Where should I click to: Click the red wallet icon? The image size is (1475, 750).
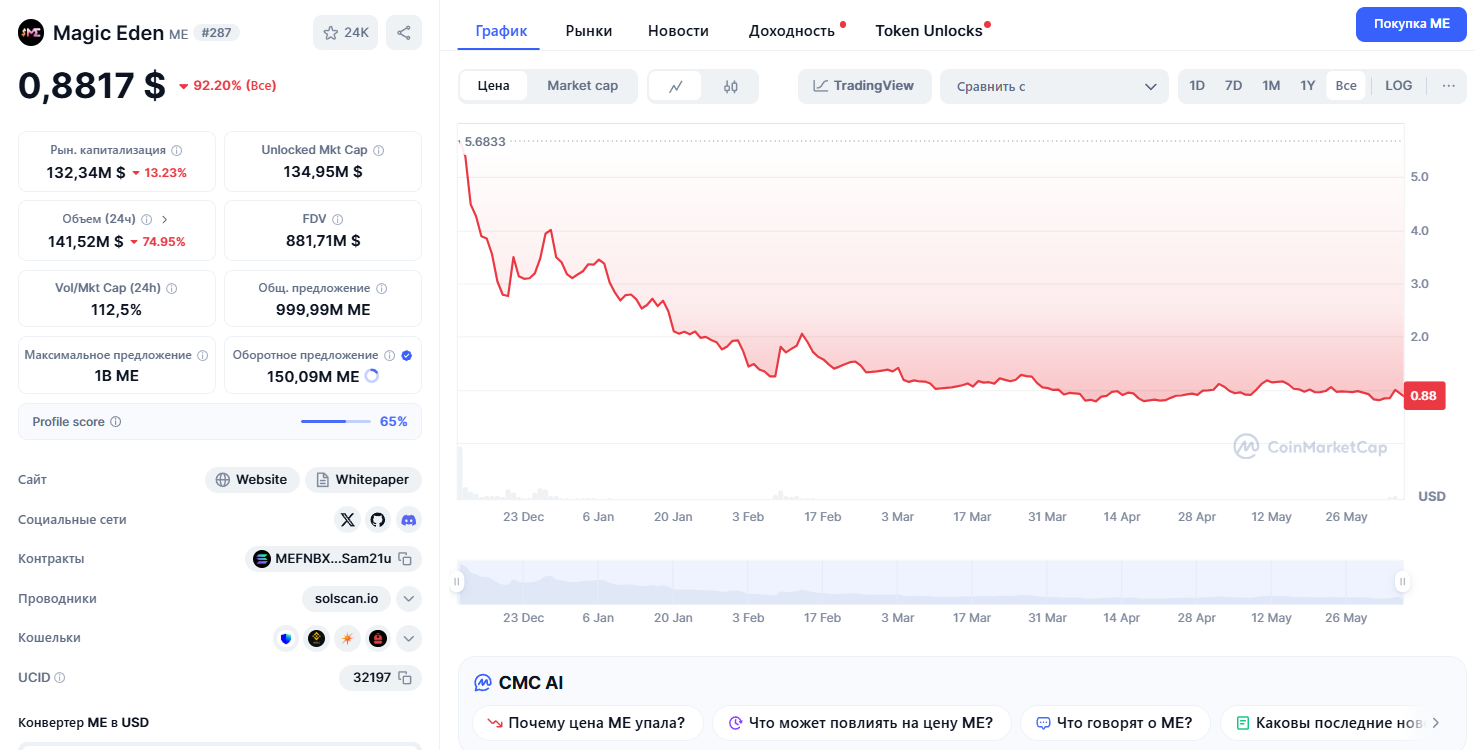378,638
